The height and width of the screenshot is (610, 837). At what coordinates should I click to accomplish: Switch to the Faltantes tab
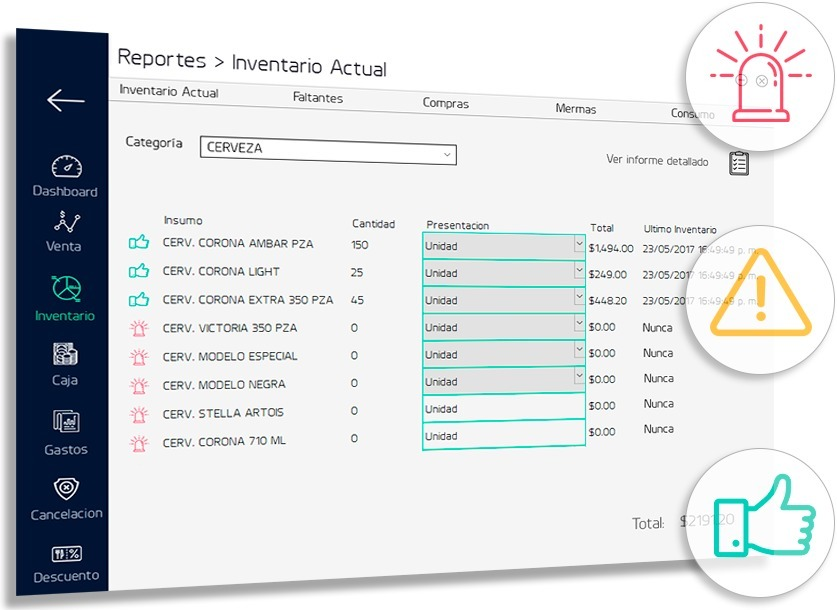[x=317, y=95]
